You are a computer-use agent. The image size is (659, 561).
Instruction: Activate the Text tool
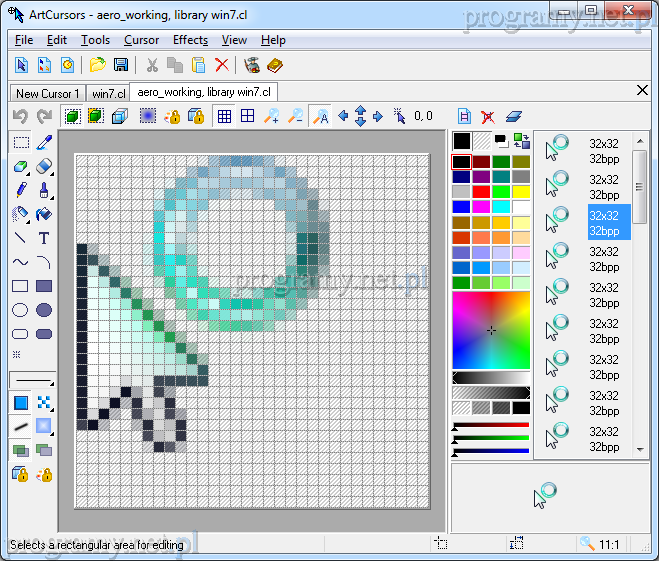point(44,238)
